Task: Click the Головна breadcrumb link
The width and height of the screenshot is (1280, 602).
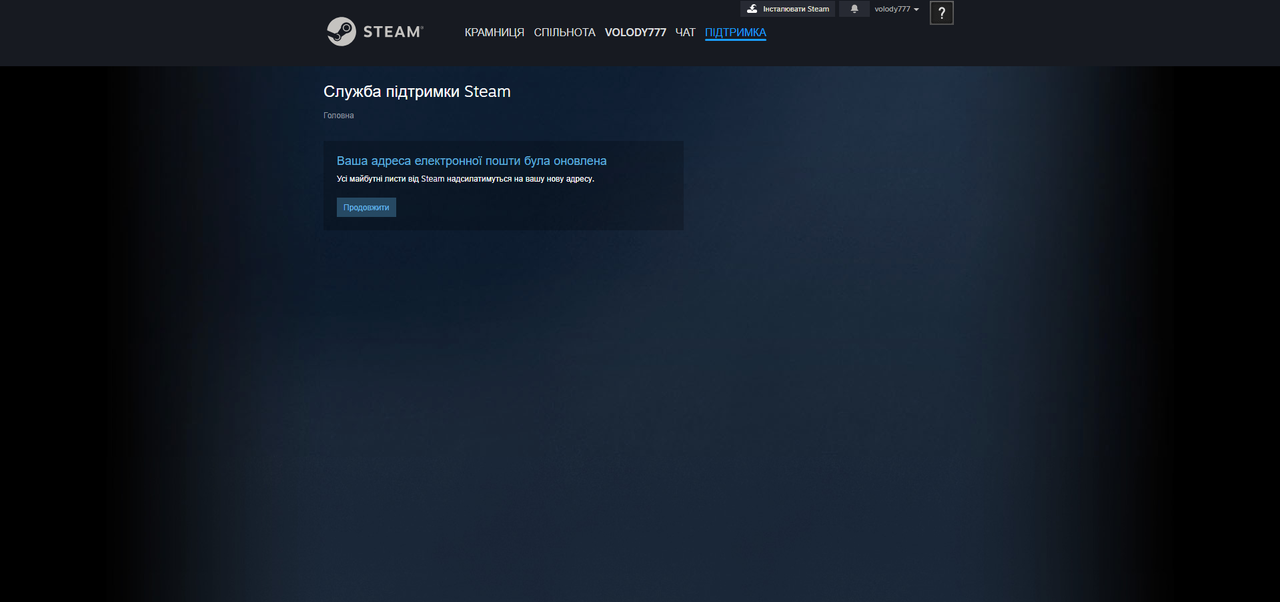Action: point(338,116)
